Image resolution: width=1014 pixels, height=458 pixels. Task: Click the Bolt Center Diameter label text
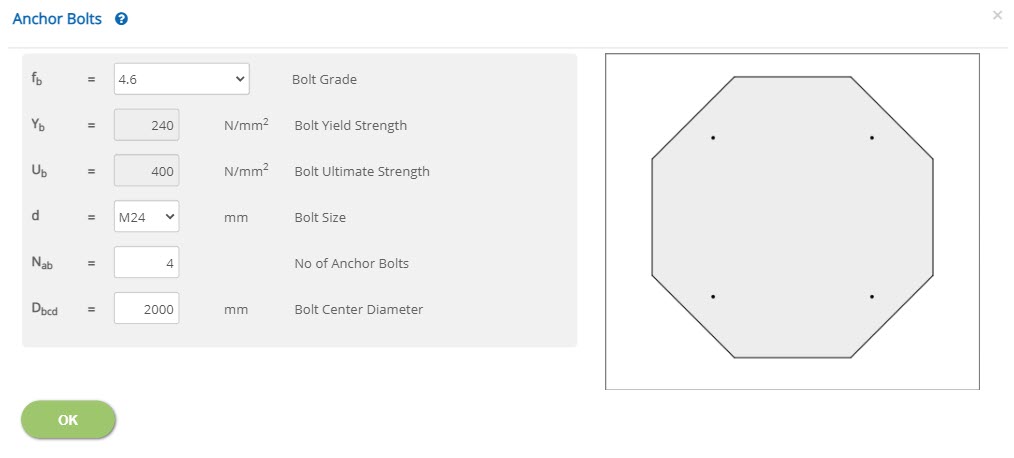click(358, 309)
